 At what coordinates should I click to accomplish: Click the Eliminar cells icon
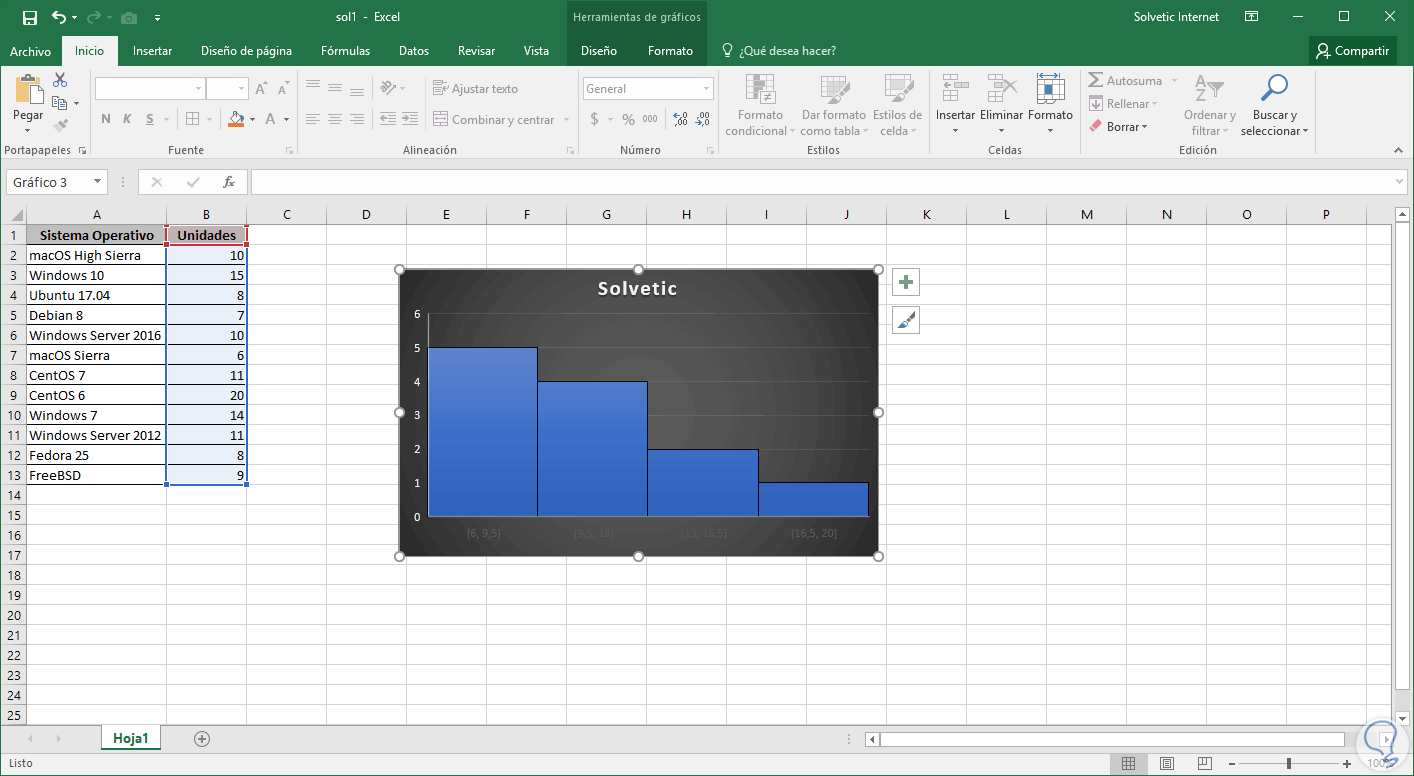(1001, 89)
